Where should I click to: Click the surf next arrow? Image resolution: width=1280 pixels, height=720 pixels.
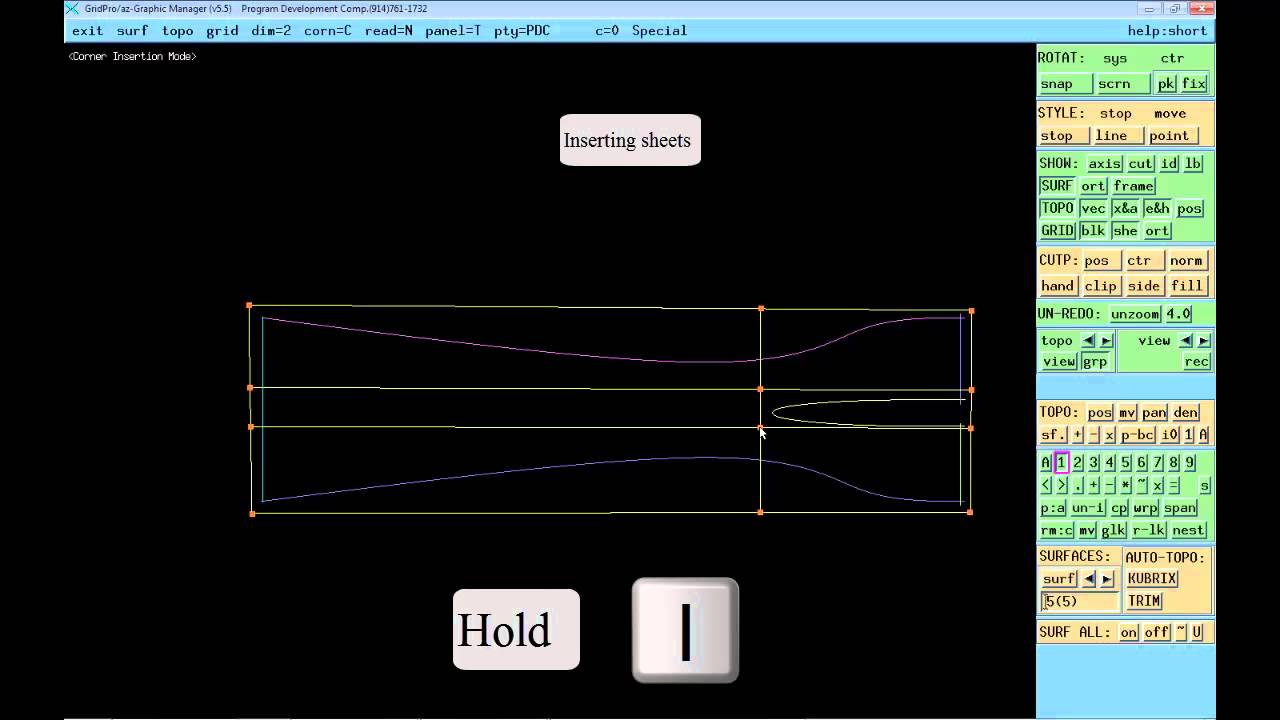[1106, 579]
